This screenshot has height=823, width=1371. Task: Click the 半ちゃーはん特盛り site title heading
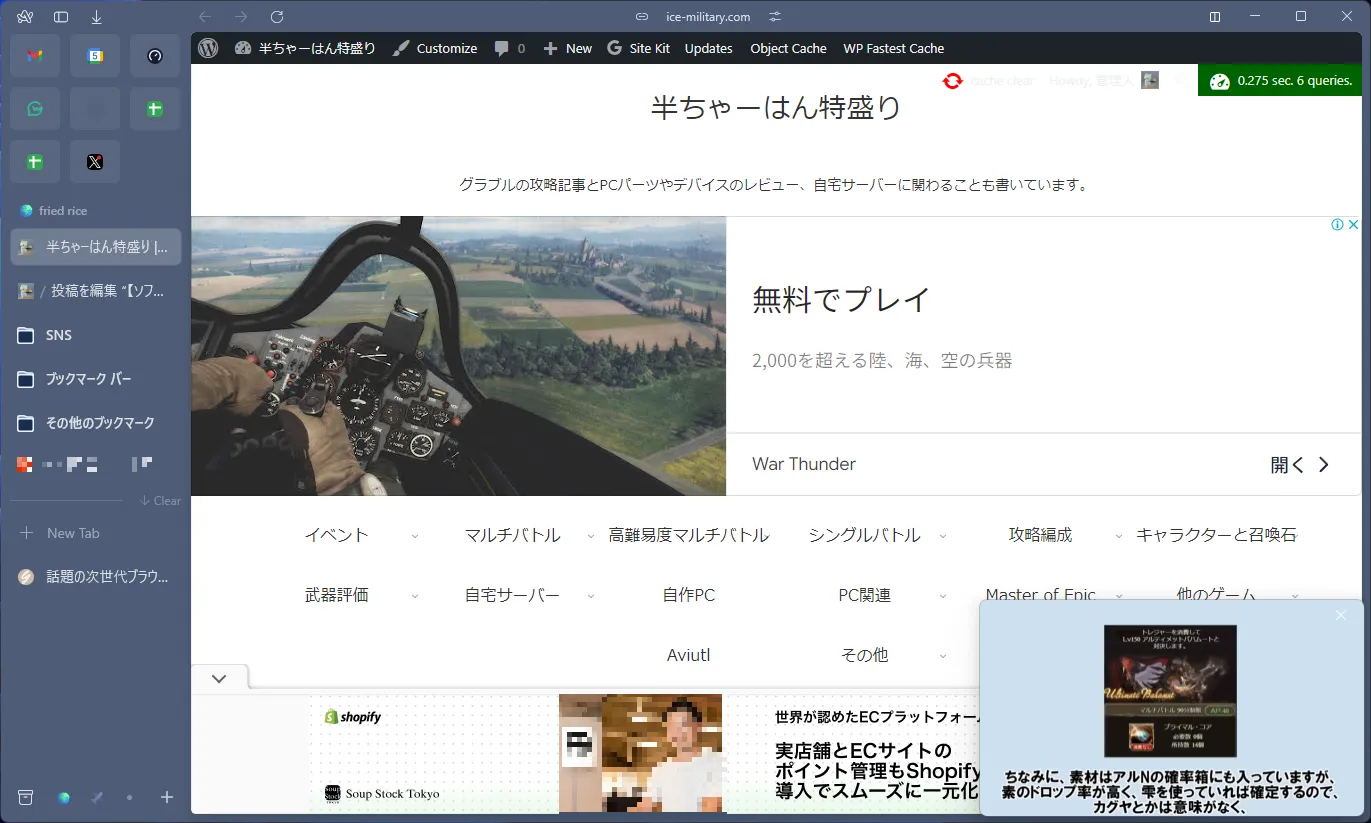tap(776, 108)
